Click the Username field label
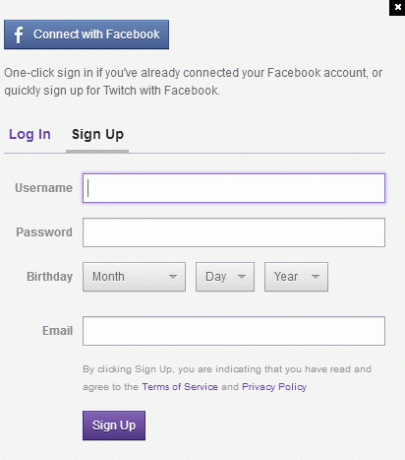Screen dimensions: 405x460 point(44,188)
